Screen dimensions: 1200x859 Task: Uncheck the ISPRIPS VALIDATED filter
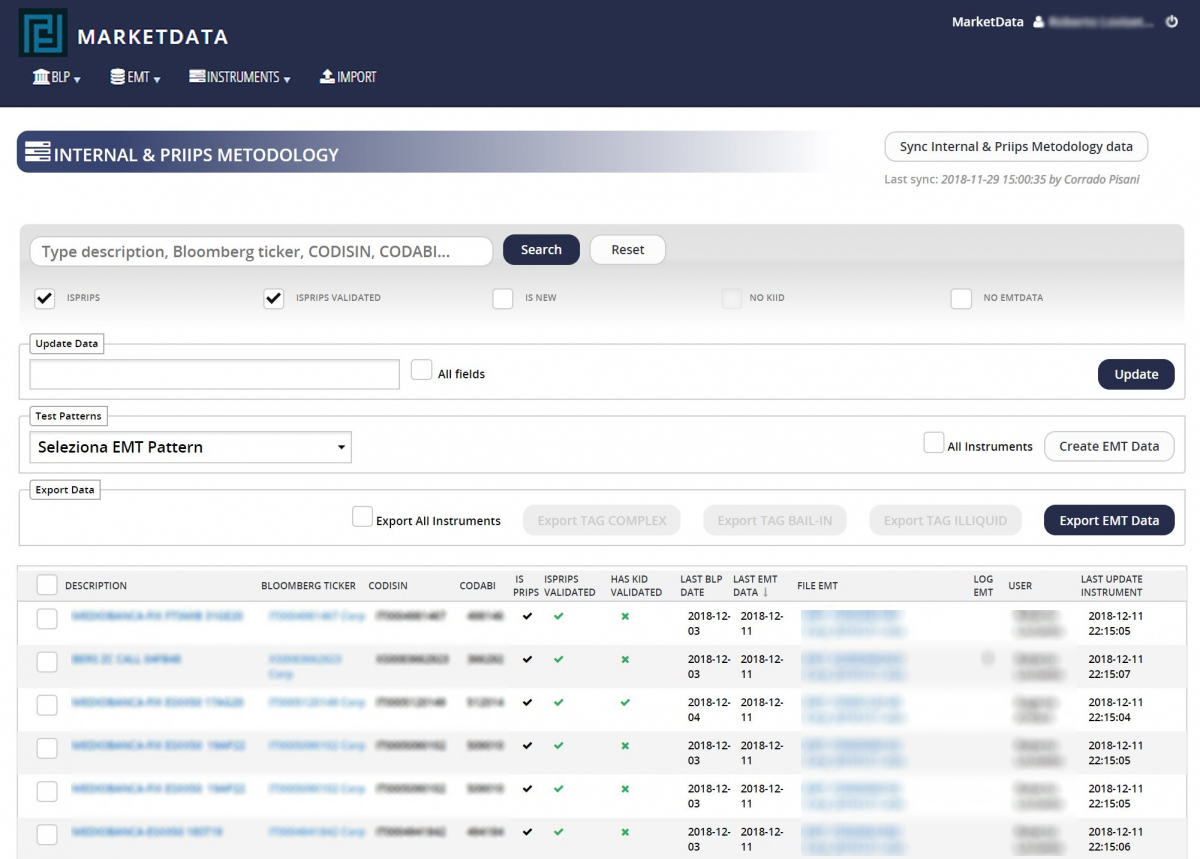click(x=274, y=298)
